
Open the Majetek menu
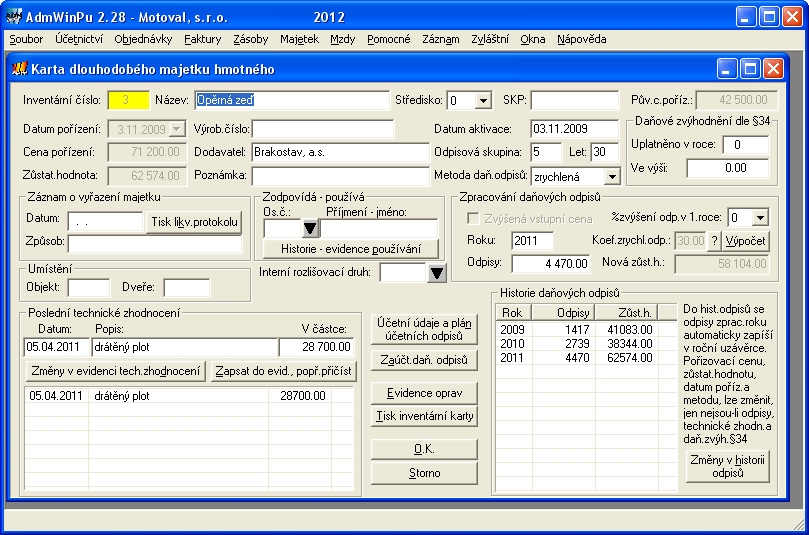(x=299, y=39)
